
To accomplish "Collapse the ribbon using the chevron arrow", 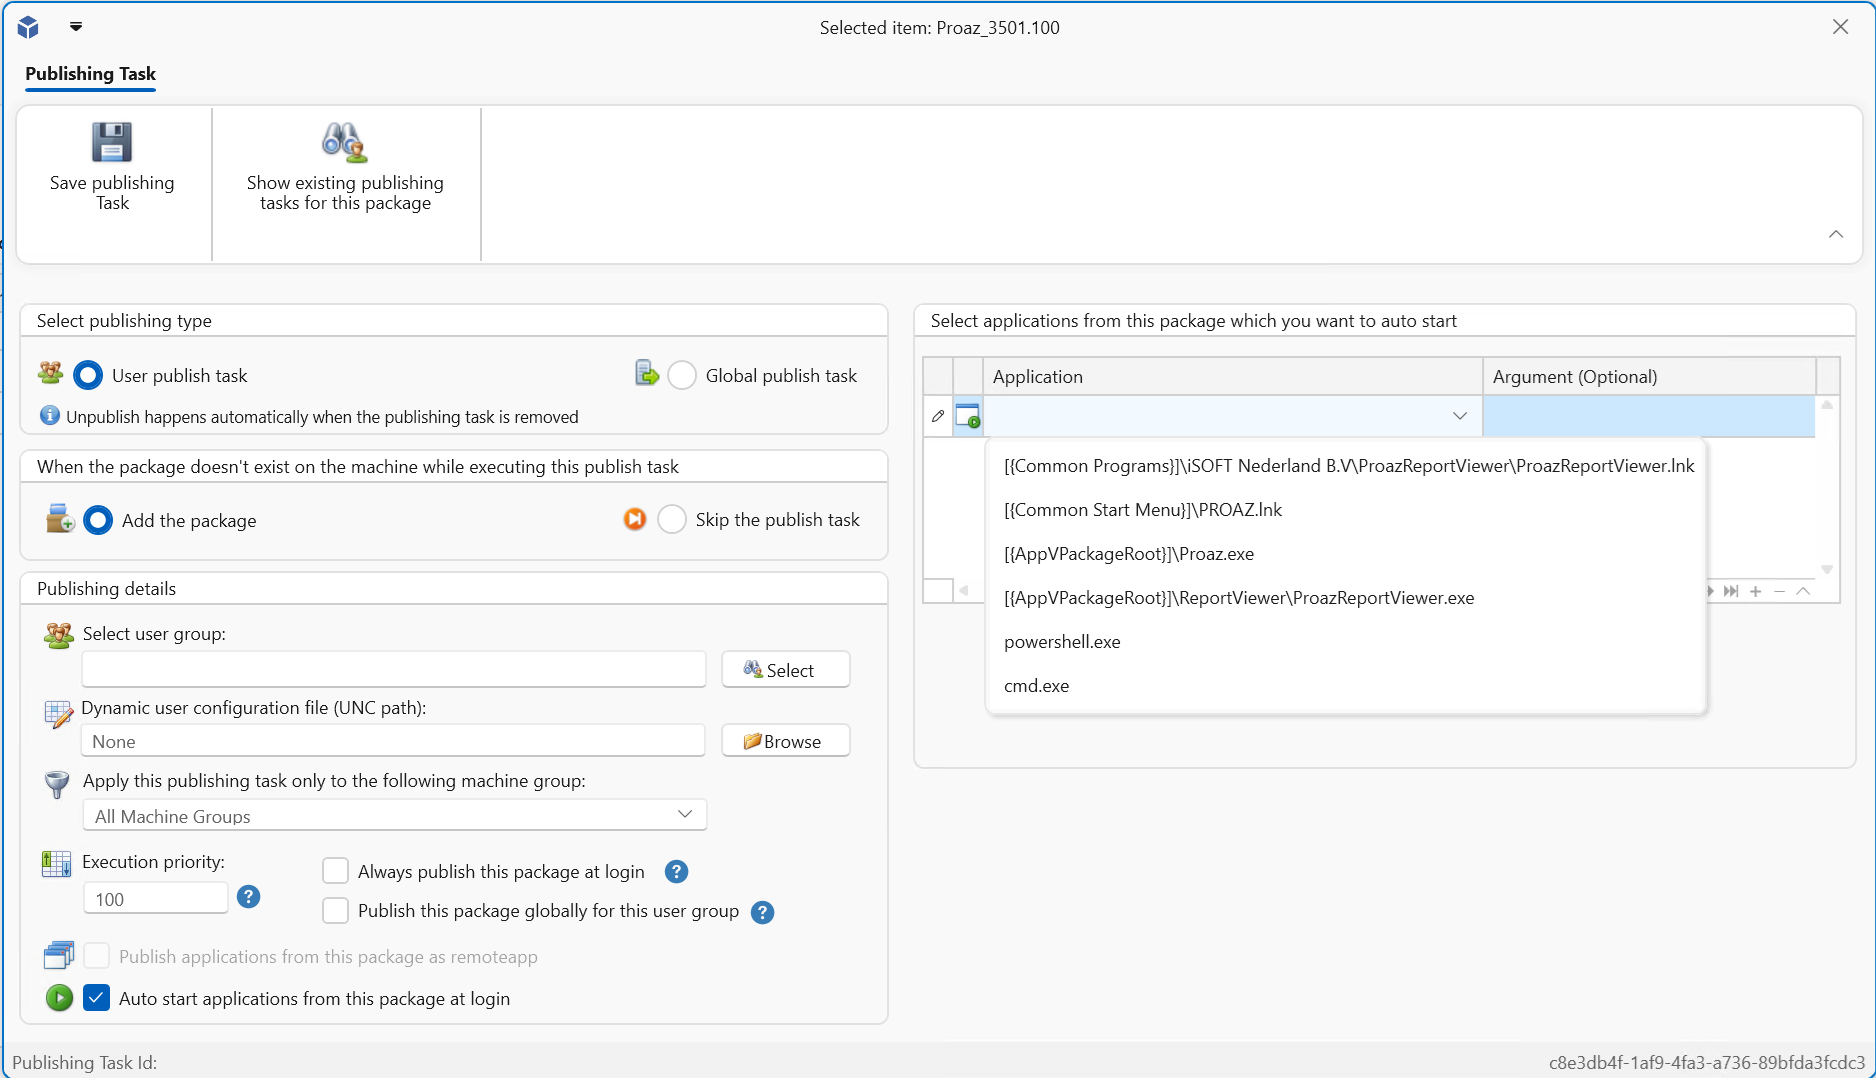I will (x=1836, y=234).
